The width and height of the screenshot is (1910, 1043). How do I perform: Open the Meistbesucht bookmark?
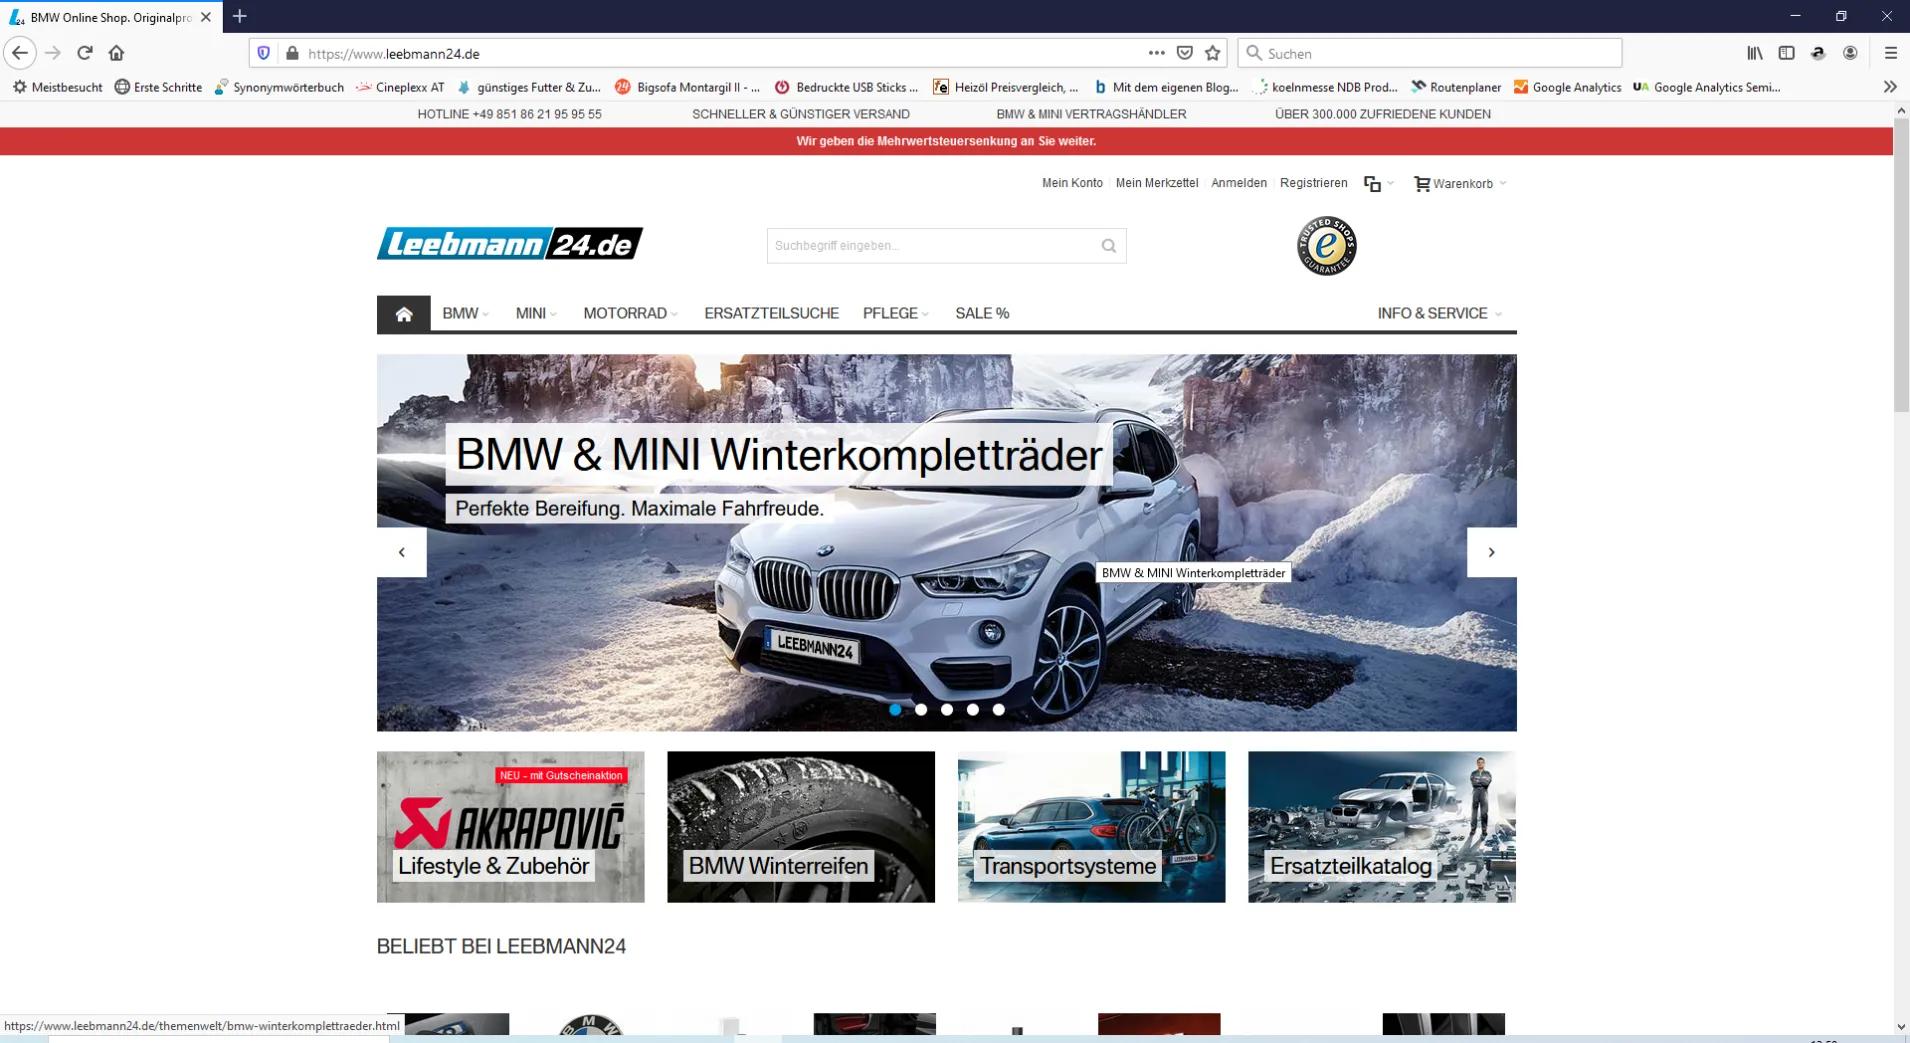(58, 87)
